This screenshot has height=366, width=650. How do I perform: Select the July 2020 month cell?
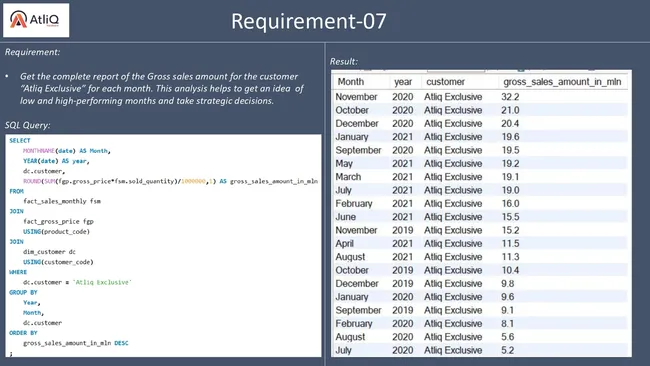343,350
